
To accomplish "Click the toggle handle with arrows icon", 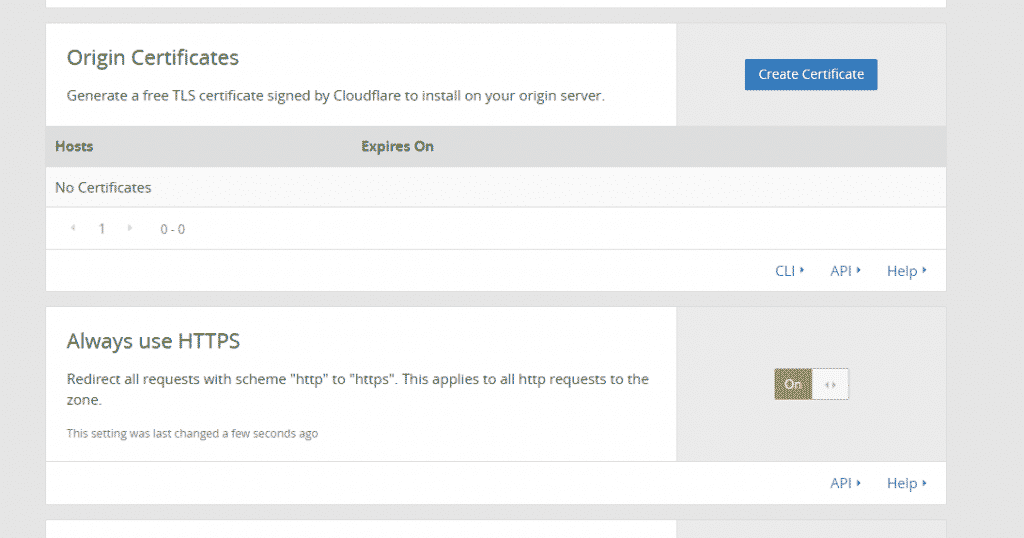I will 830,384.
